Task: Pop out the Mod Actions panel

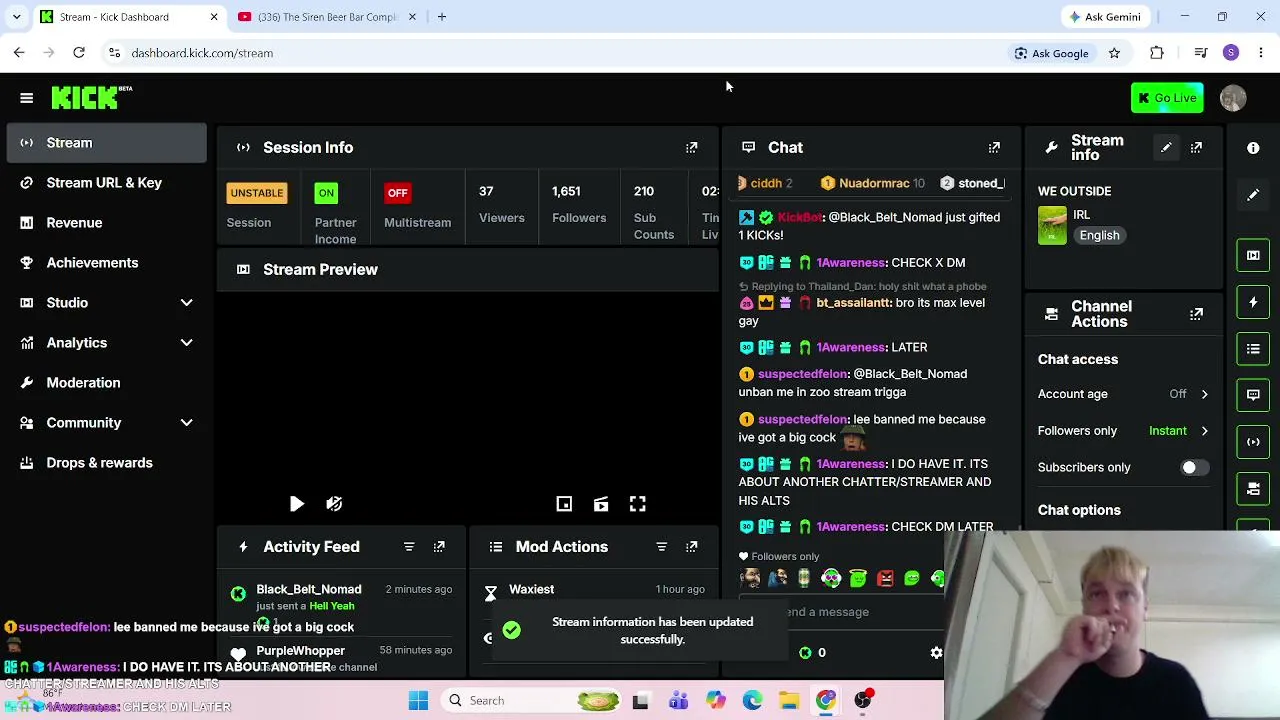Action: 692,547
